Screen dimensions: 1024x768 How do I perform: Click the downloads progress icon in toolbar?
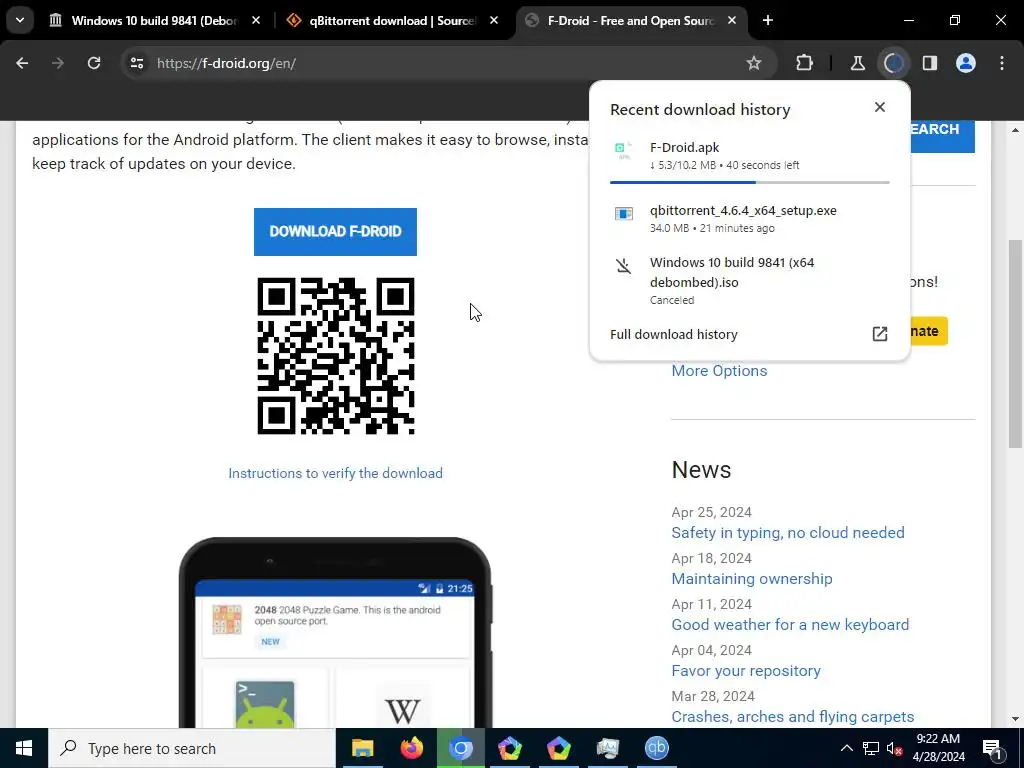[893, 63]
